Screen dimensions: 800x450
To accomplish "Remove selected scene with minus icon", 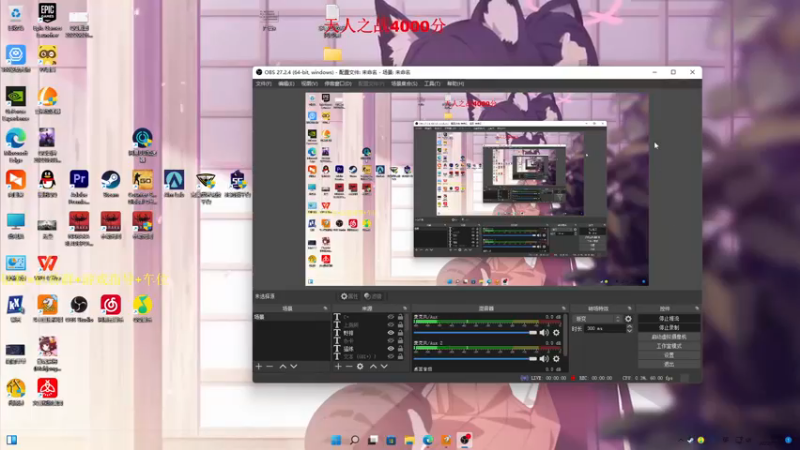I will coord(269,366).
